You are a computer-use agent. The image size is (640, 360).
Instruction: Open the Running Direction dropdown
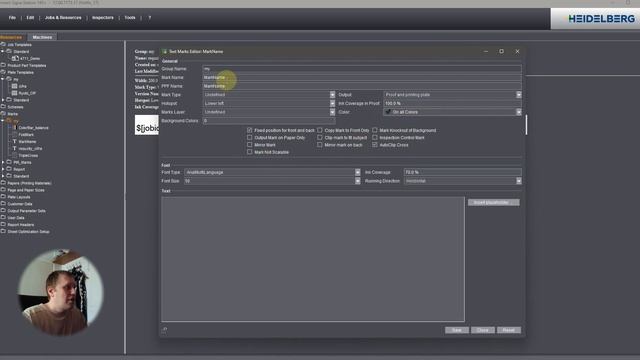(518, 181)
